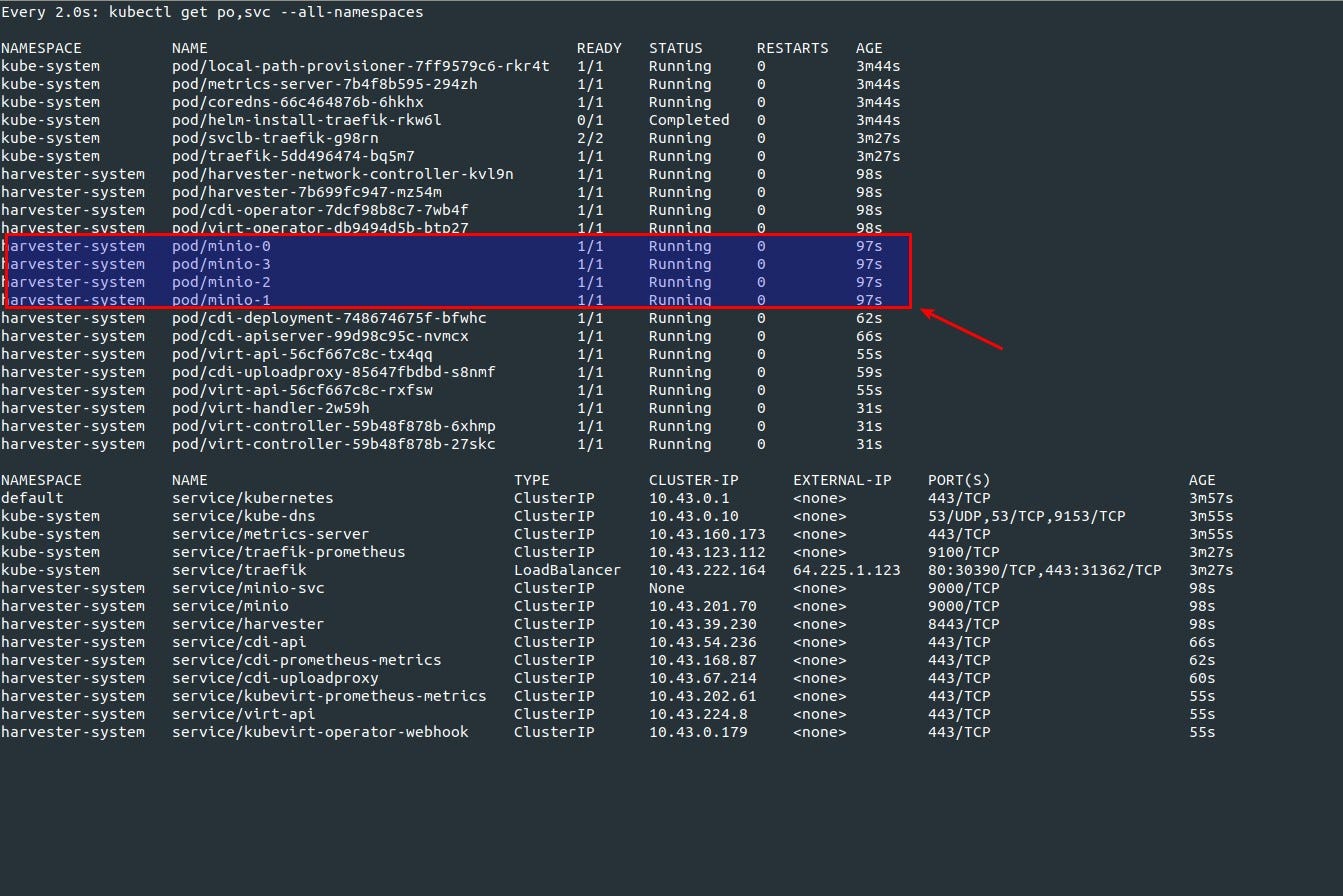Select pod/virt-handler-2w59h

click(270, 408)
